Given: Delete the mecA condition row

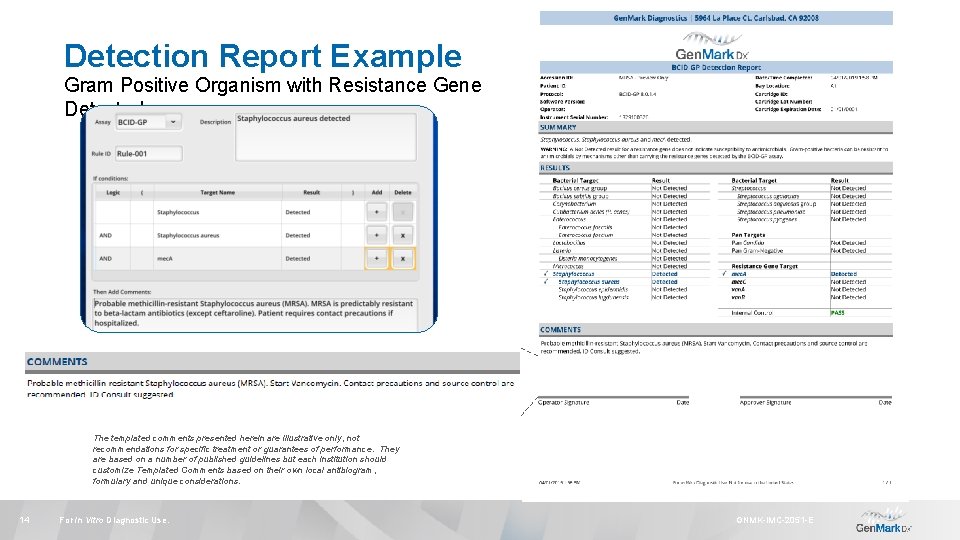Looking at the screenshot, I should (x=403, y=258).
